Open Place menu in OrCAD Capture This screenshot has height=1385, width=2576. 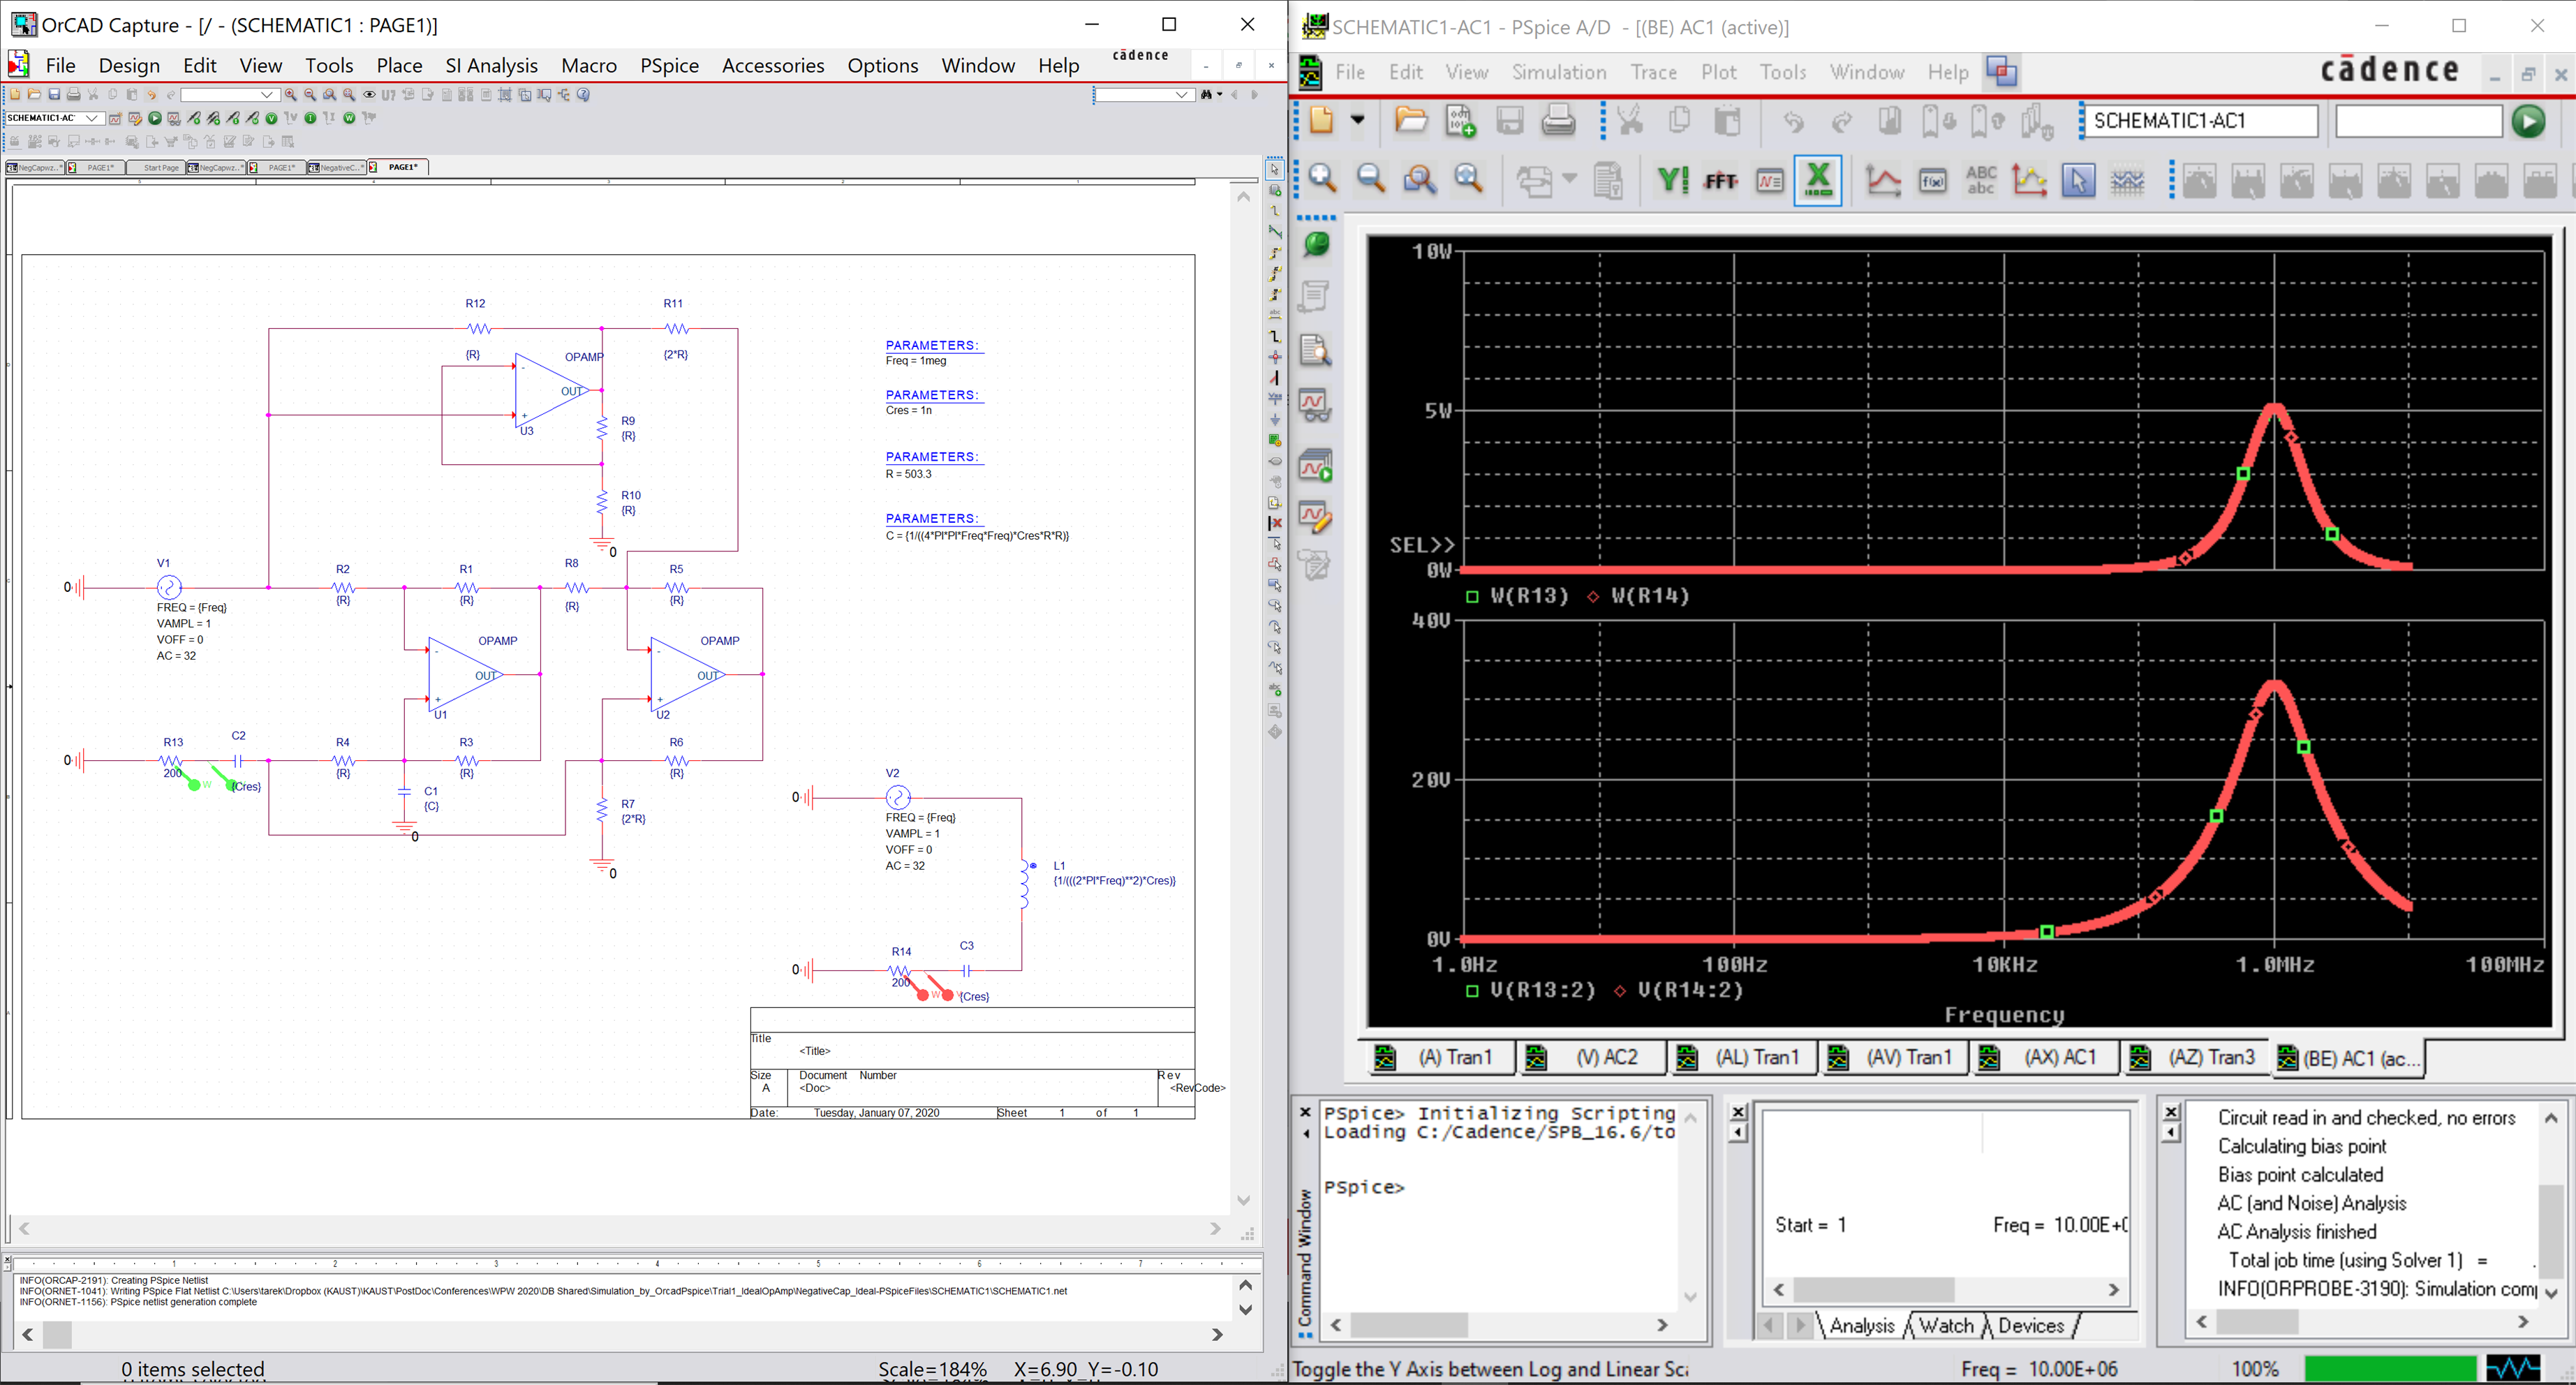pos(399,65)
